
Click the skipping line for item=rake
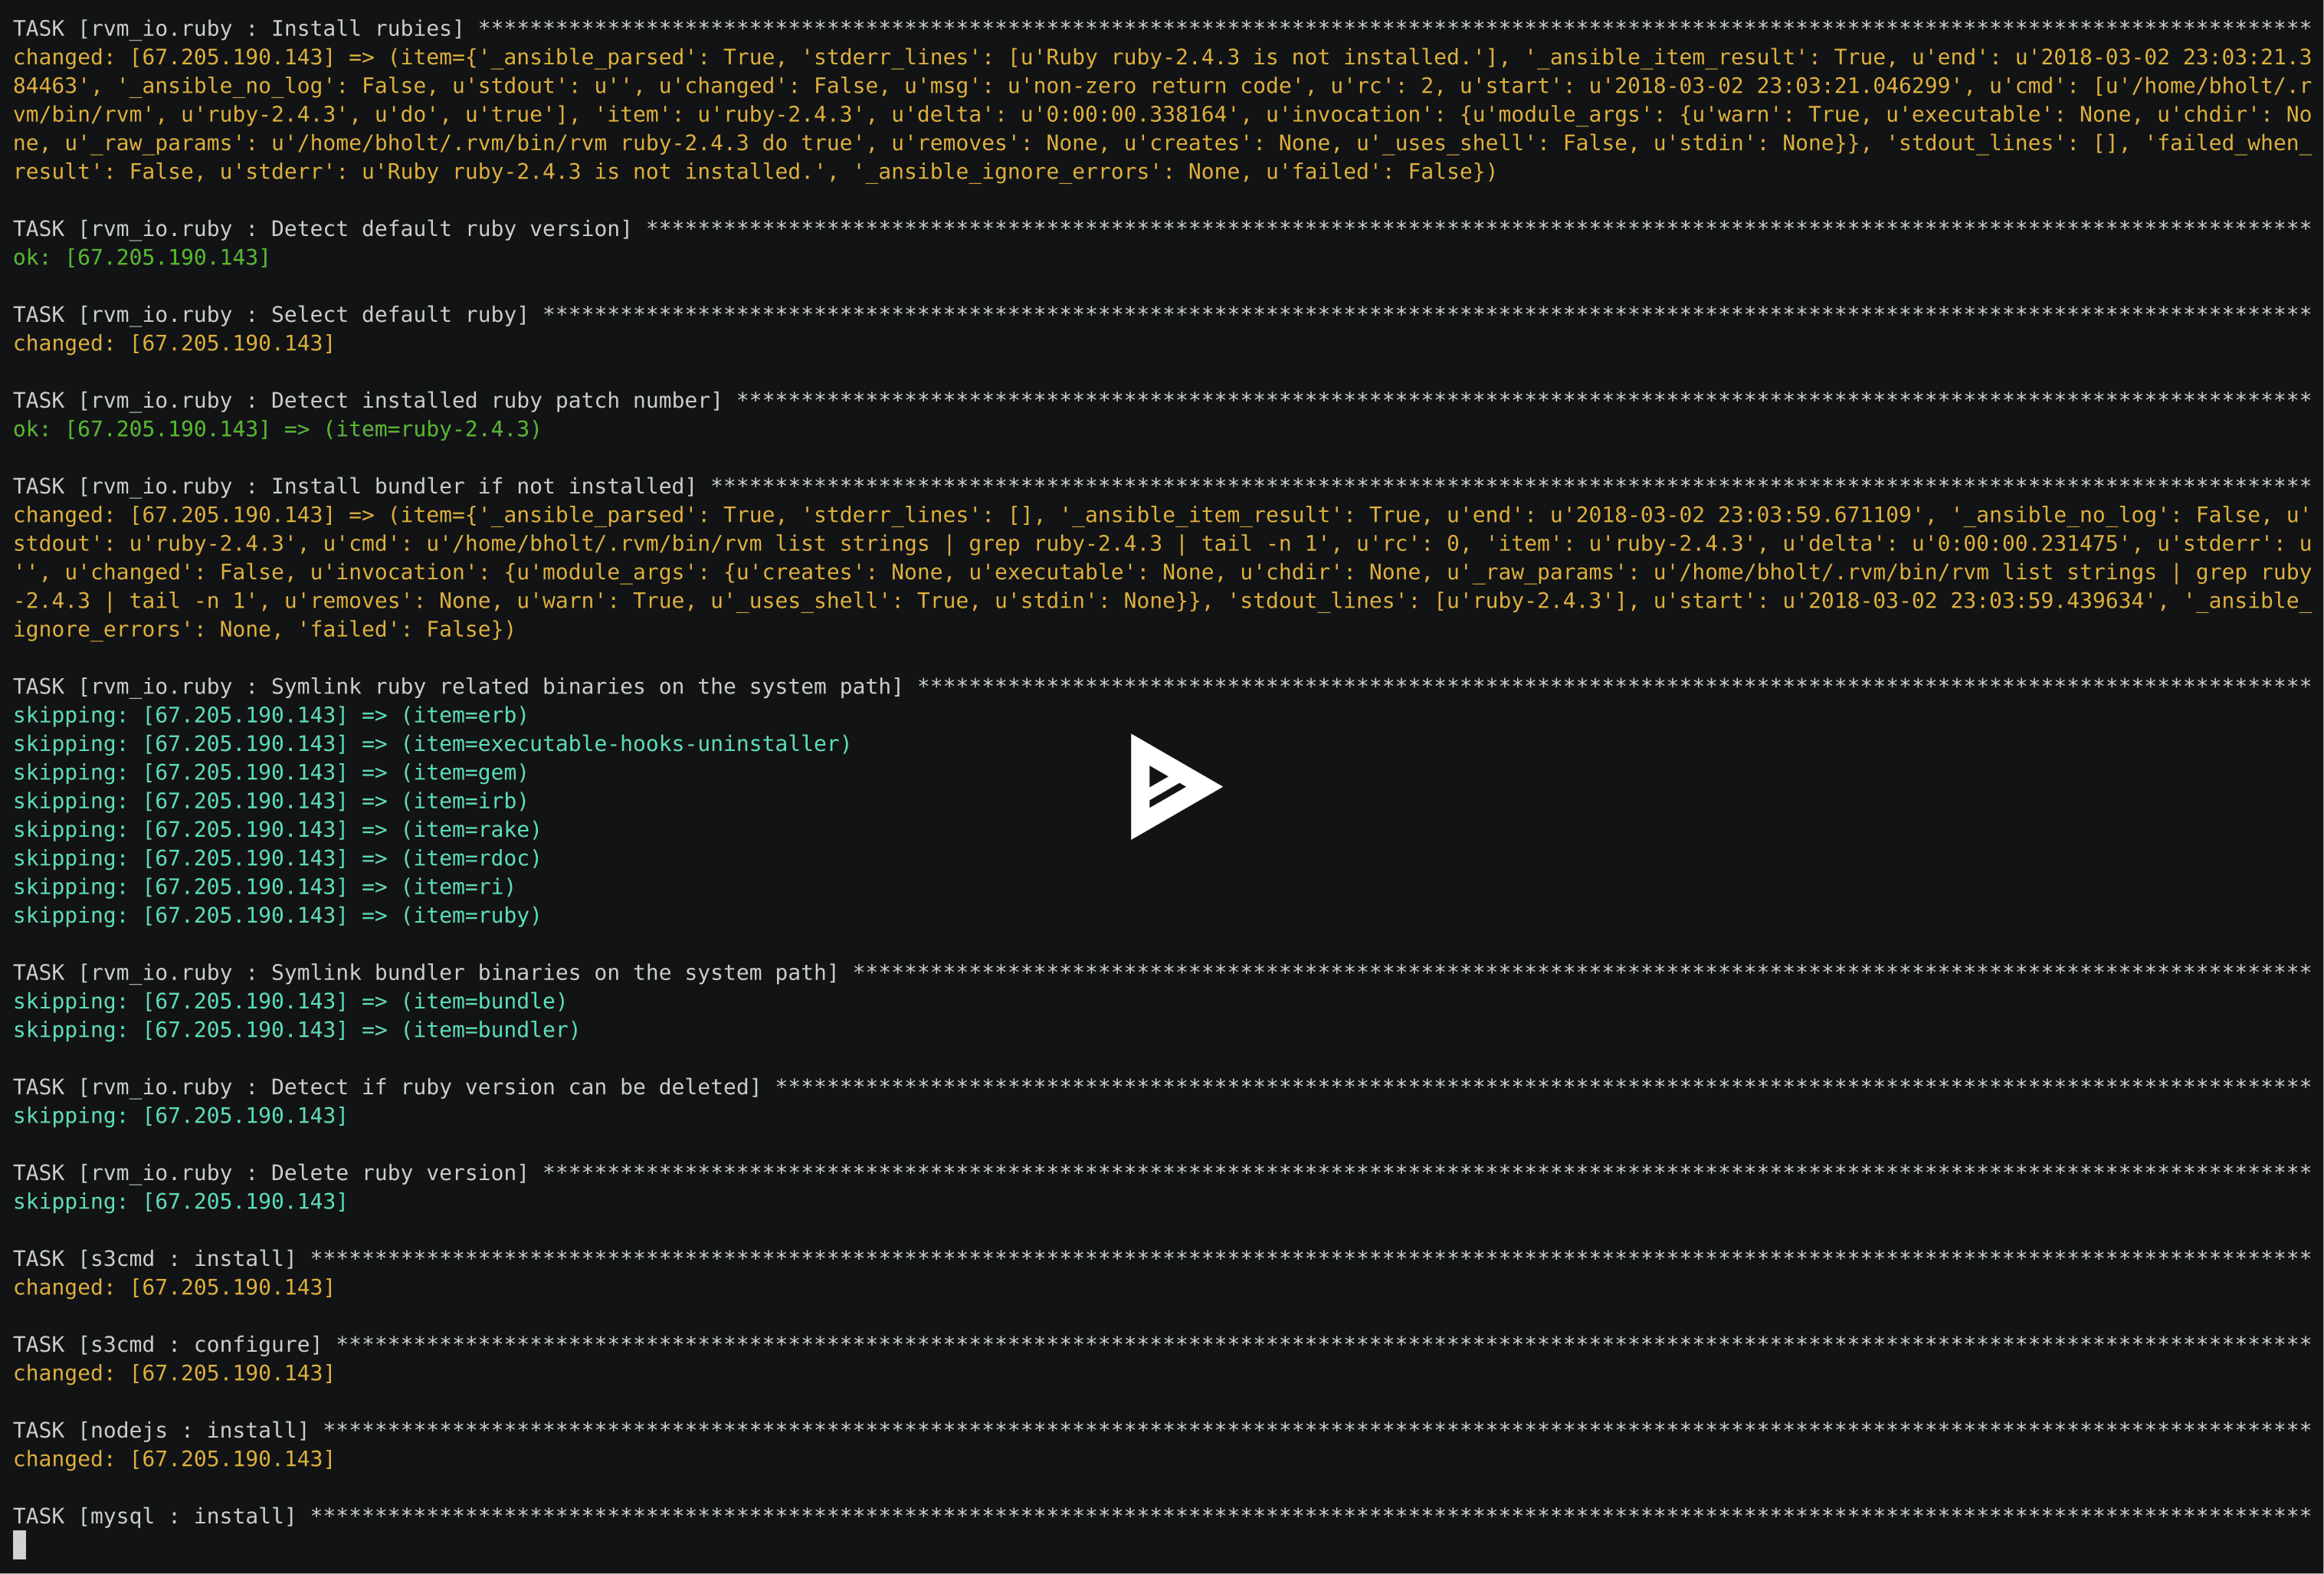pyautogui.click(x=277, y=829)
